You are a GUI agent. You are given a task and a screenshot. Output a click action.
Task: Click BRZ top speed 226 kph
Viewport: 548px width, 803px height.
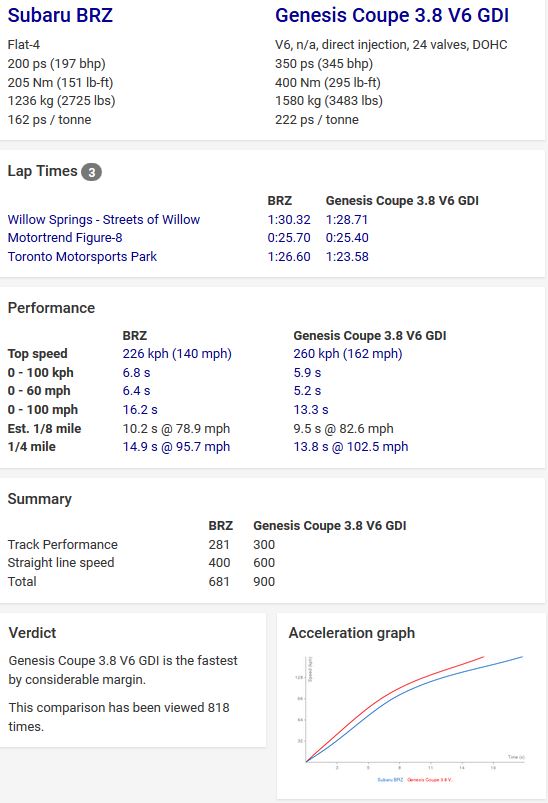(177, 354)
